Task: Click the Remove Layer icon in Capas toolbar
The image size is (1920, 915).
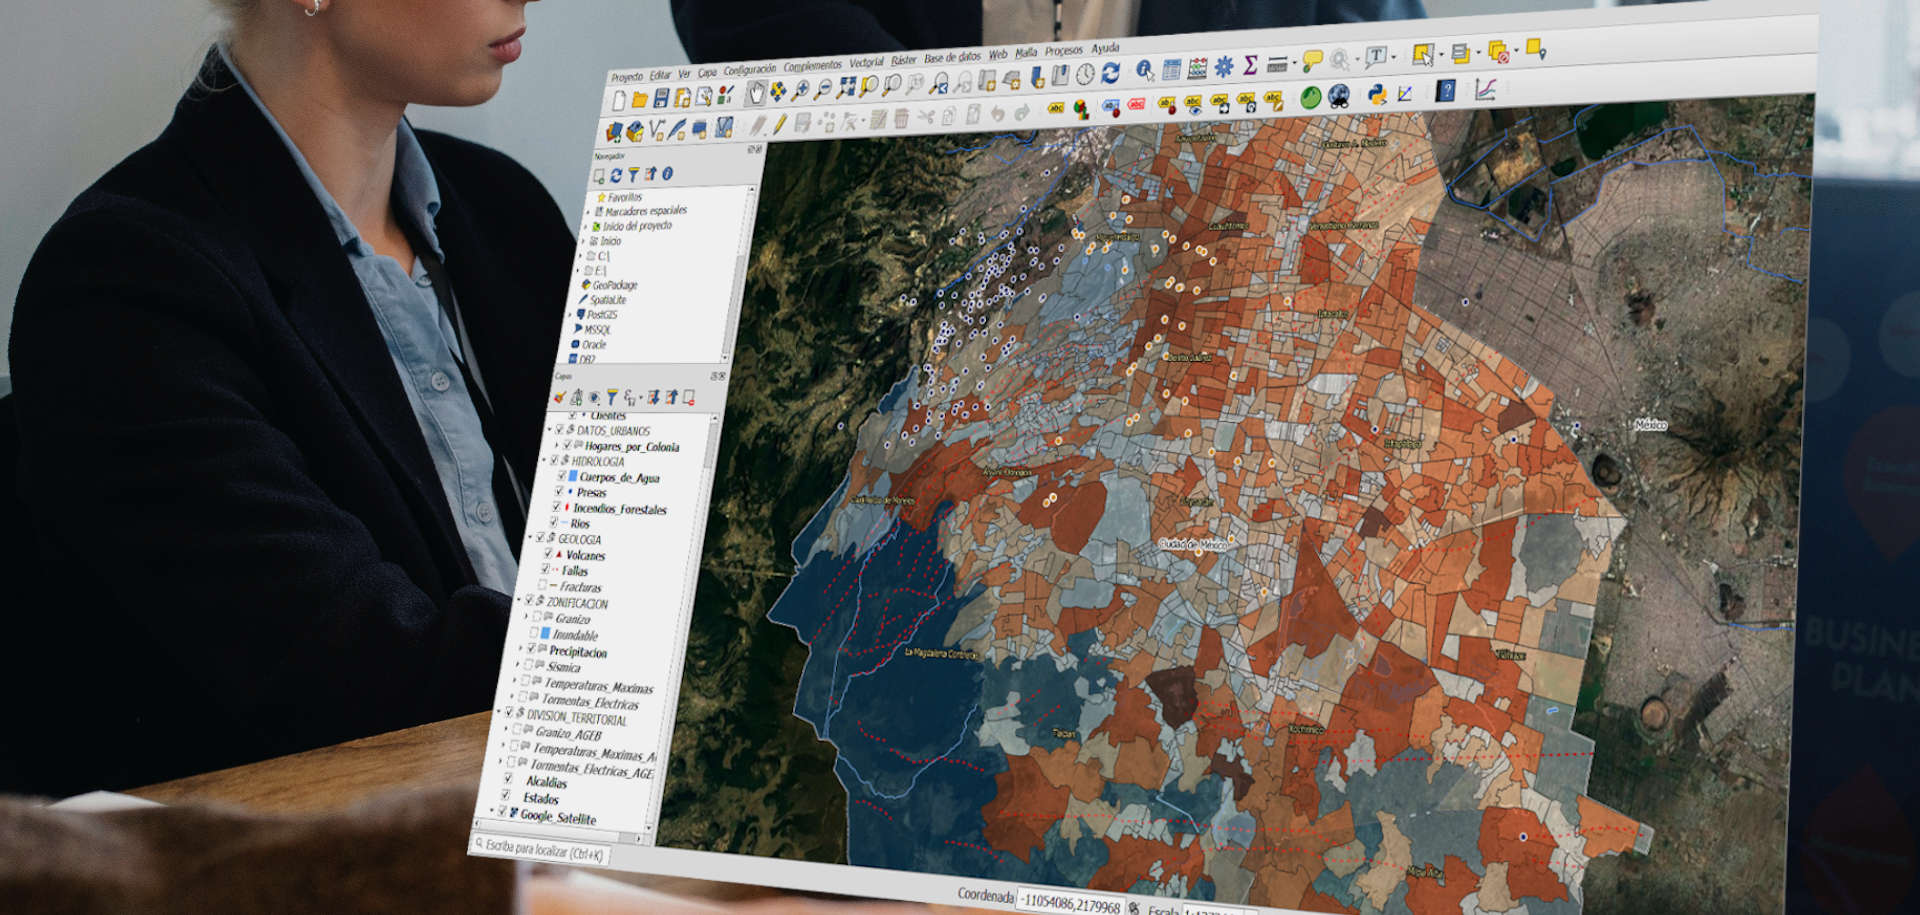Action: tap(689, 397)
